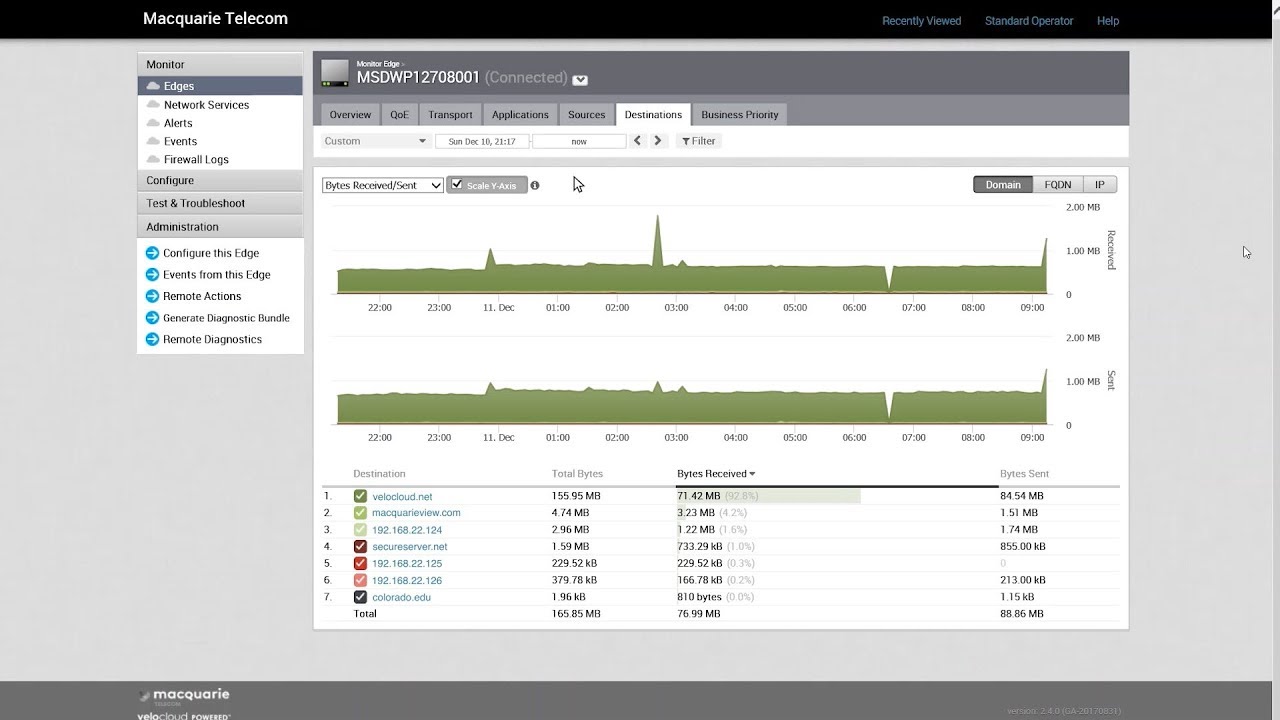Uncheck the secureserver.net destination checkbox
1280x720 pixels.
[x=360, y=547]
